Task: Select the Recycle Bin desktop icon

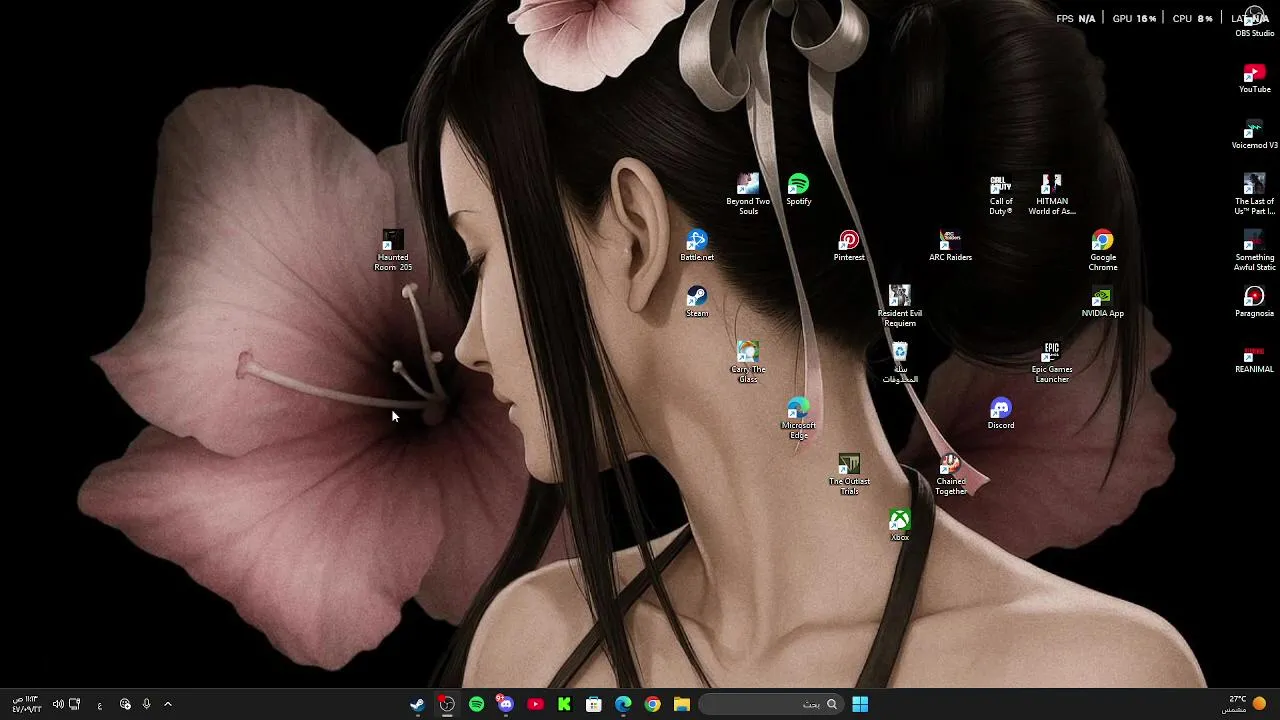Action: (900, 362)
